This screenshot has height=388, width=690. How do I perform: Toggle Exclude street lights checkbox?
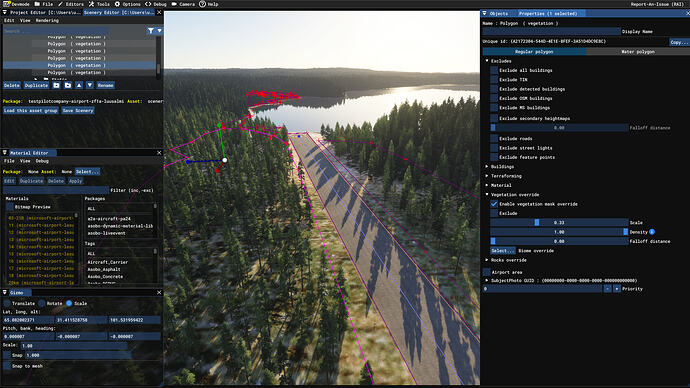pos(494,148)
